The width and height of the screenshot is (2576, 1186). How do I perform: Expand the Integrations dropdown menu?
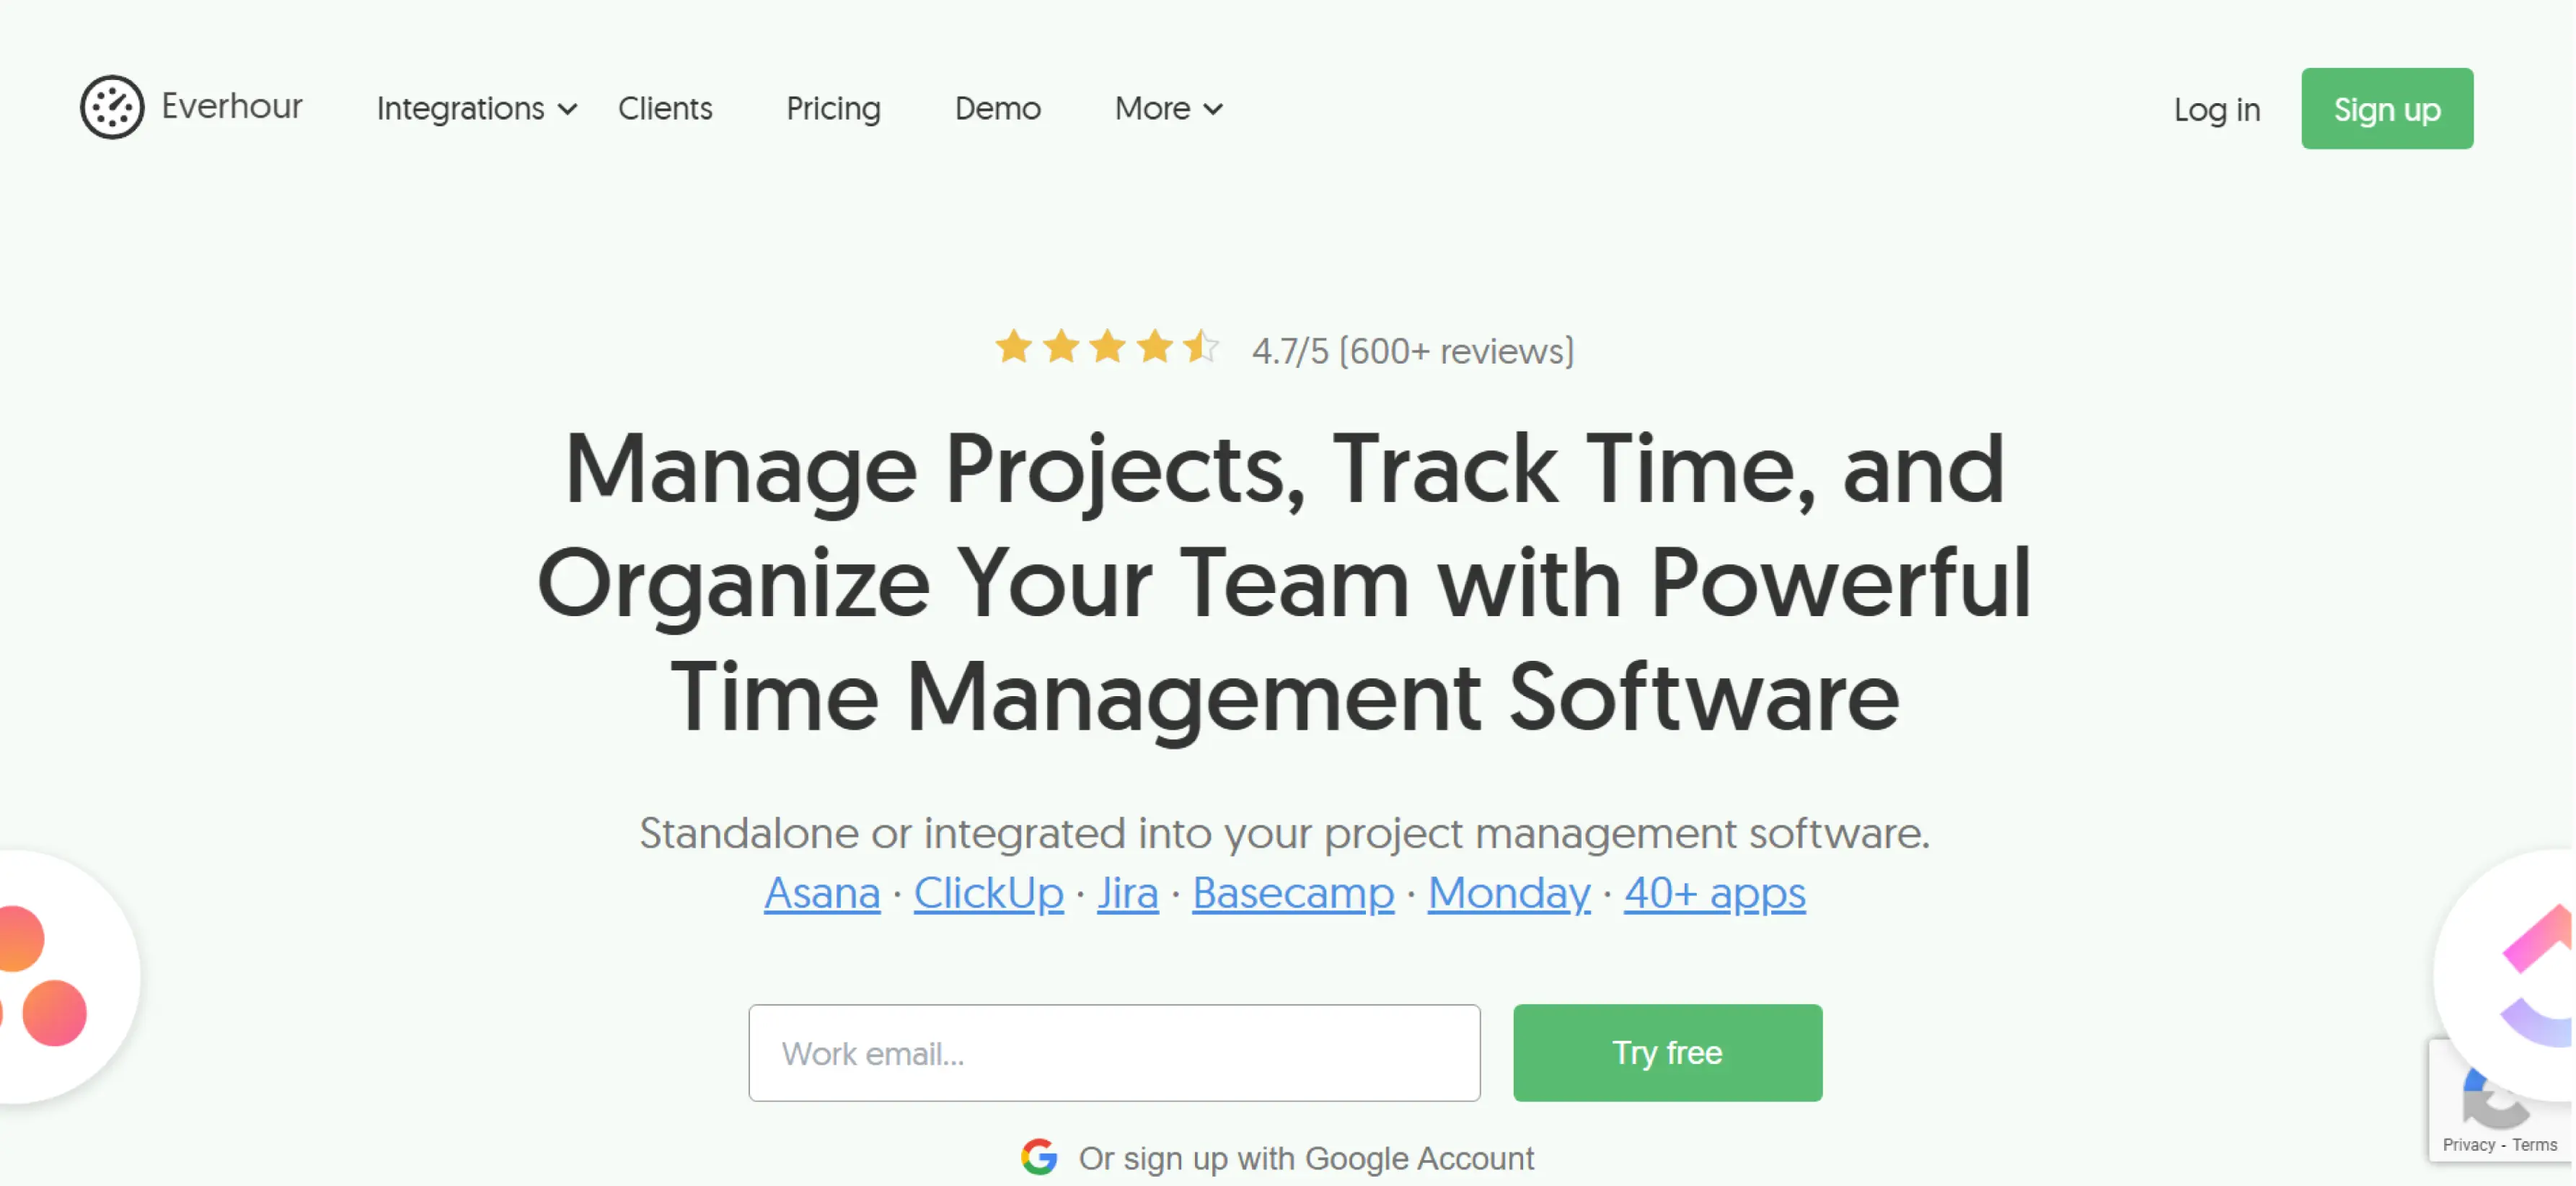(x=476, y=108)
